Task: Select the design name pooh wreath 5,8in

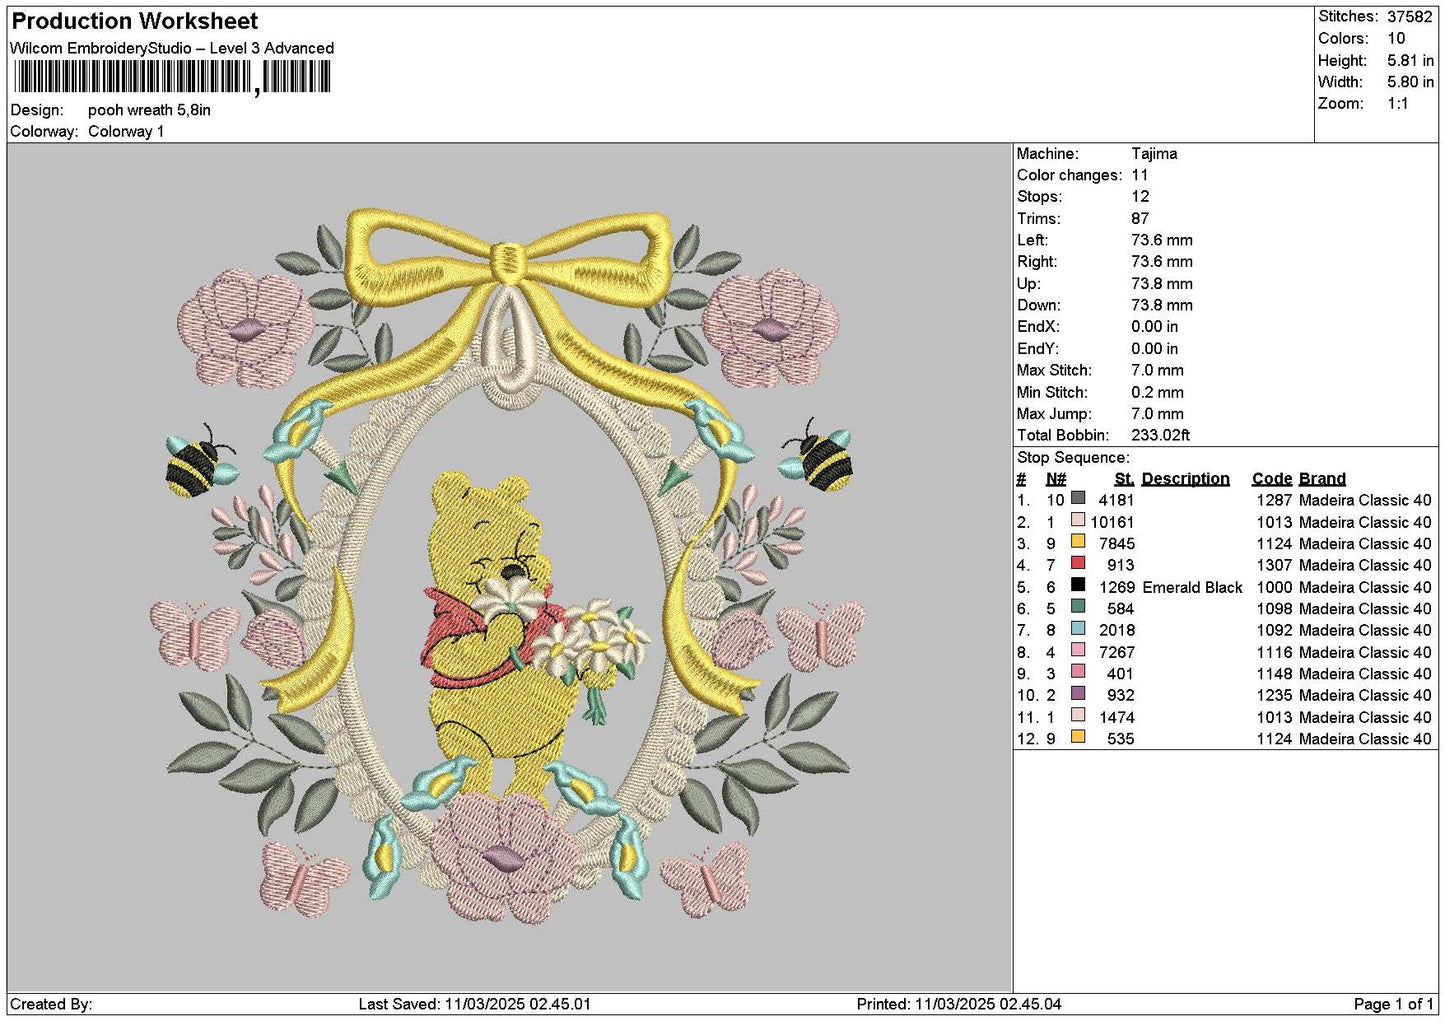Action: 149,110
